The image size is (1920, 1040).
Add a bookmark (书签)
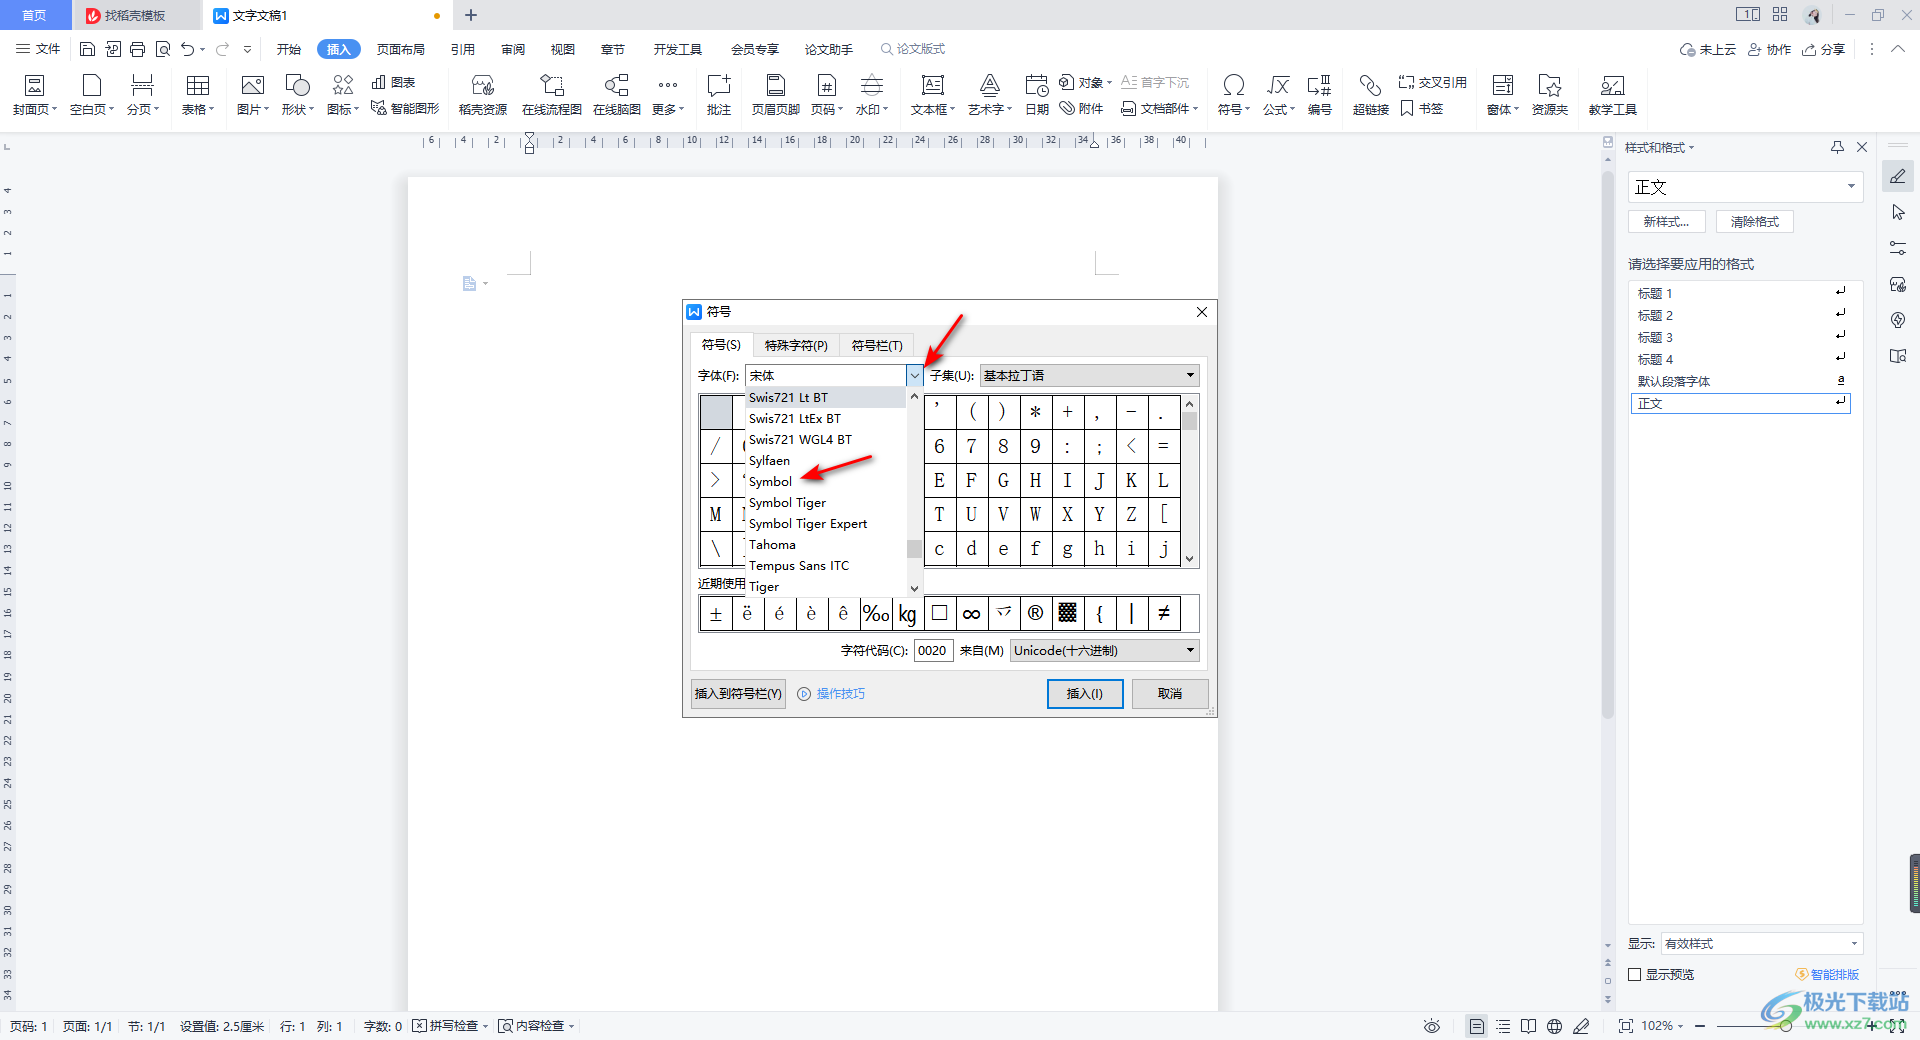tap(1422, 108)
